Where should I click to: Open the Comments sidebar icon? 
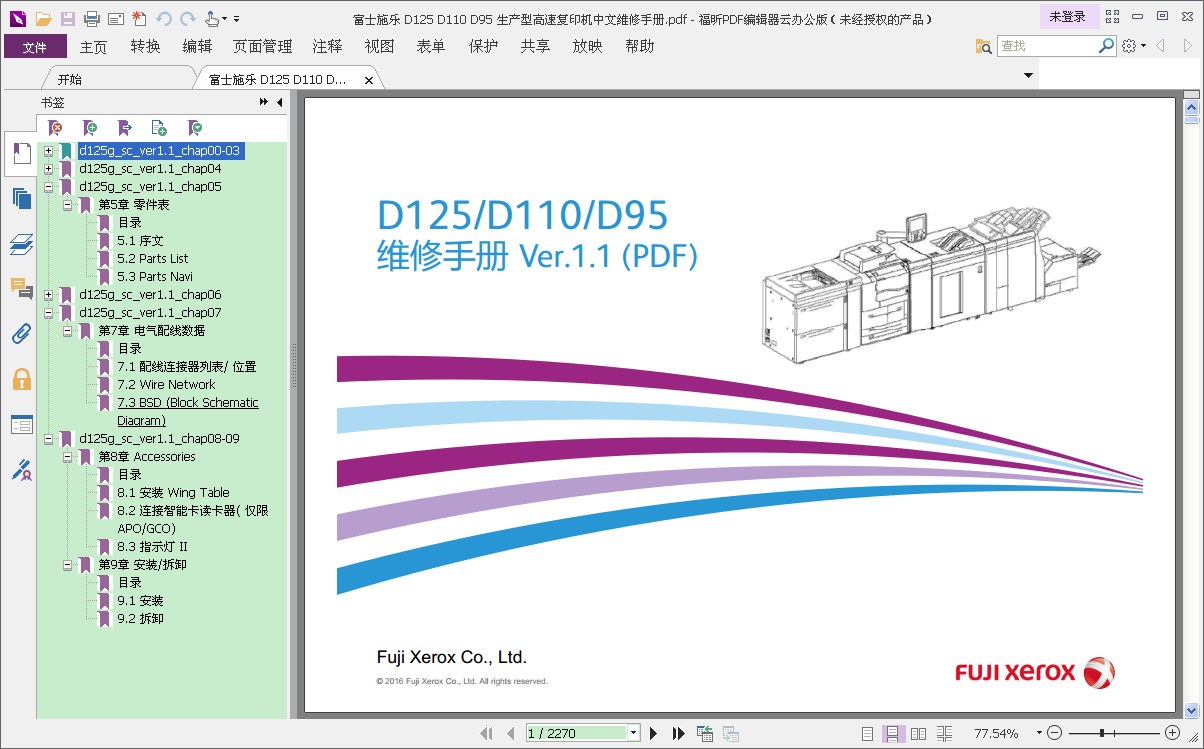click(x=22, y=289)
